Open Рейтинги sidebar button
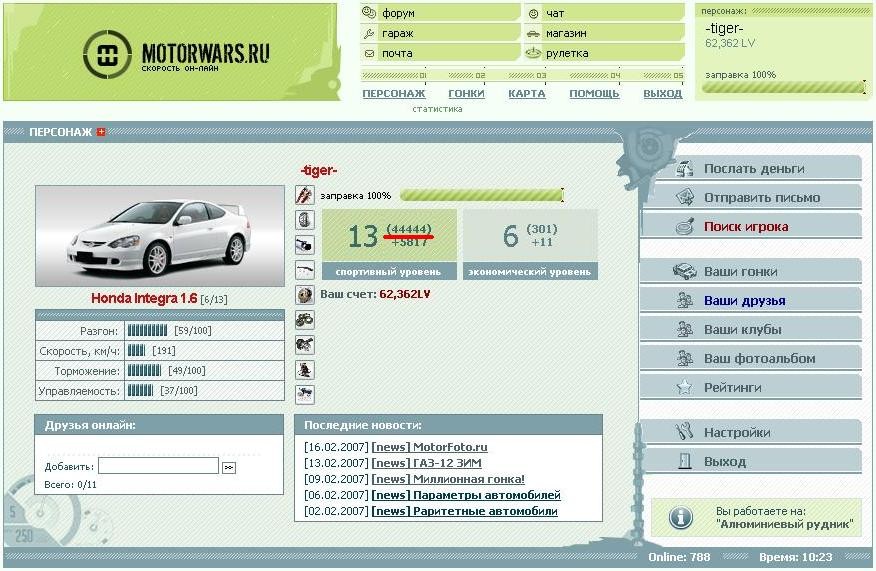The image size is (876, 571). point(751,387)
